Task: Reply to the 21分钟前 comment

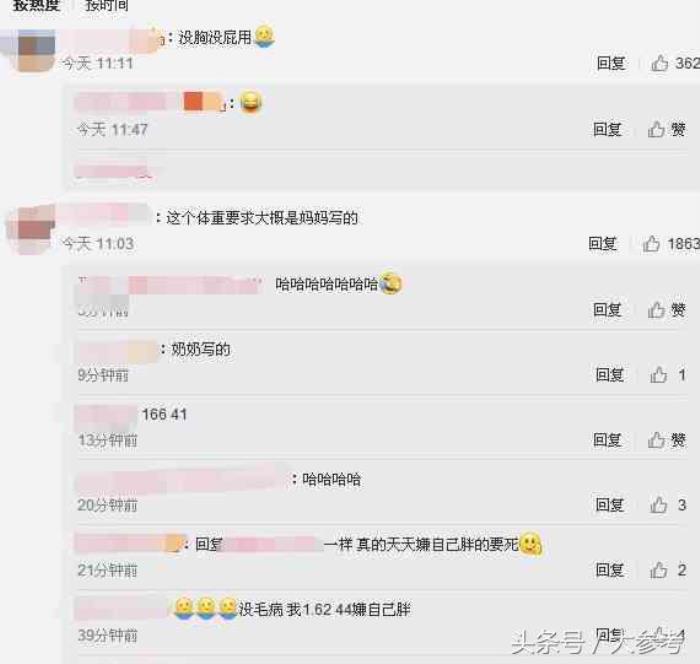Action: point(609,570)
